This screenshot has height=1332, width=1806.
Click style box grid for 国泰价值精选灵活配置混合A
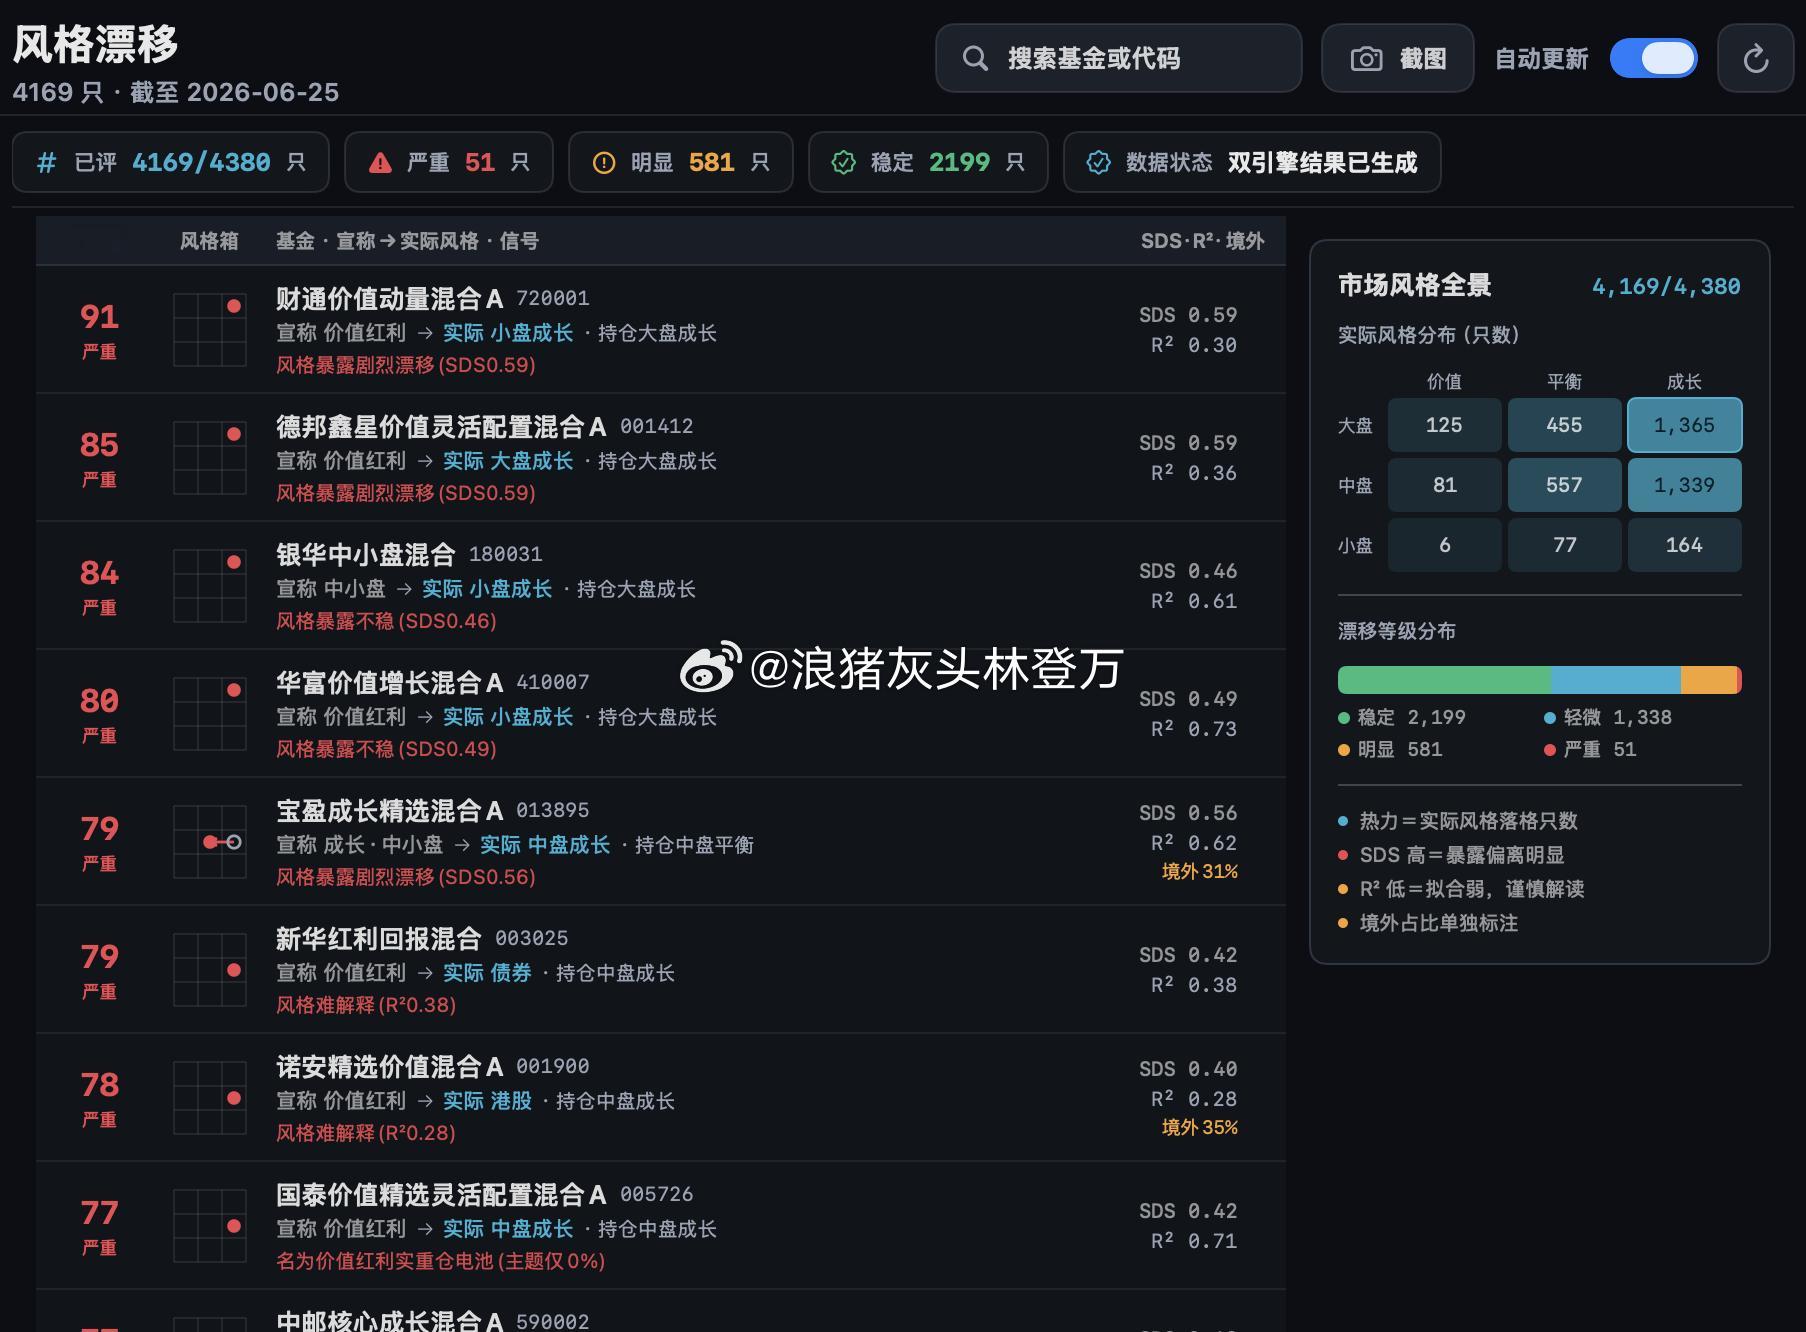point(210,1225)
